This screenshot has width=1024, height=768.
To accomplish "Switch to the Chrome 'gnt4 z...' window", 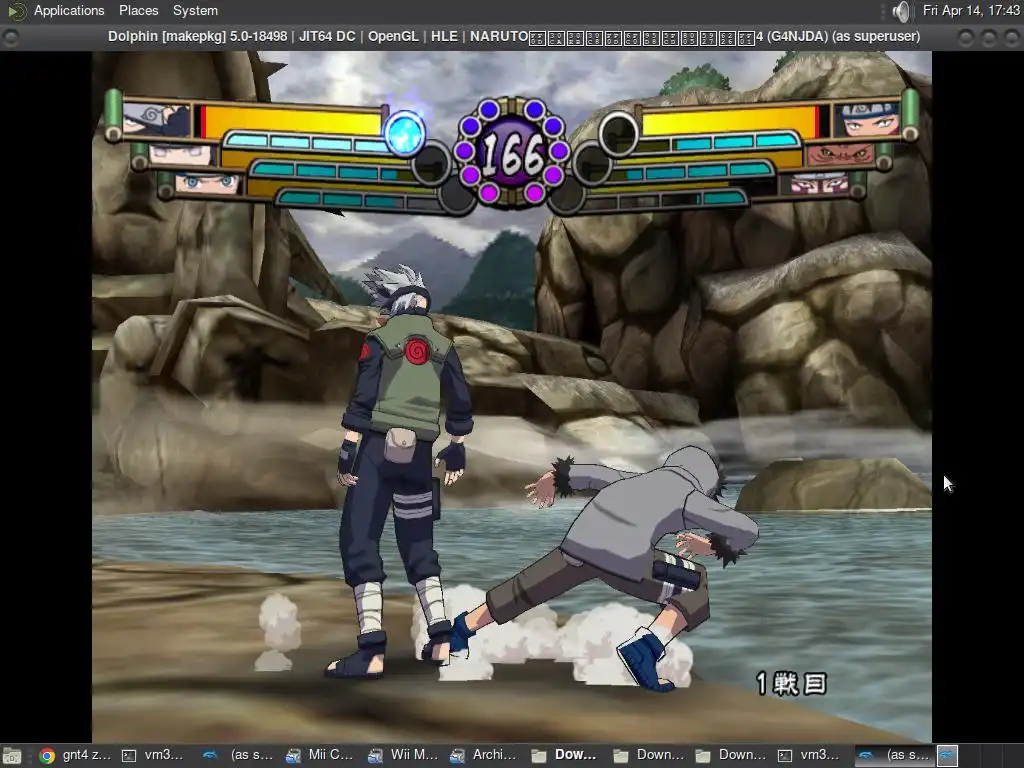I will coord(76,756).
